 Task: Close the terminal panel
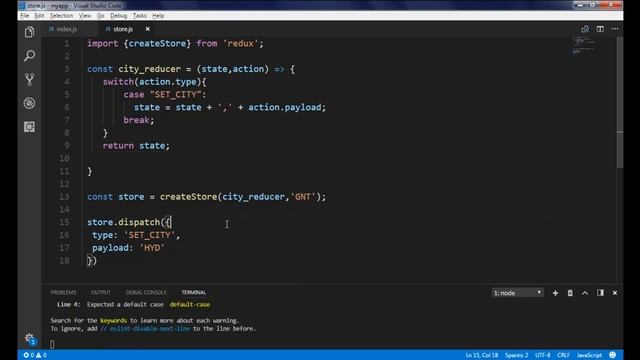615,293
